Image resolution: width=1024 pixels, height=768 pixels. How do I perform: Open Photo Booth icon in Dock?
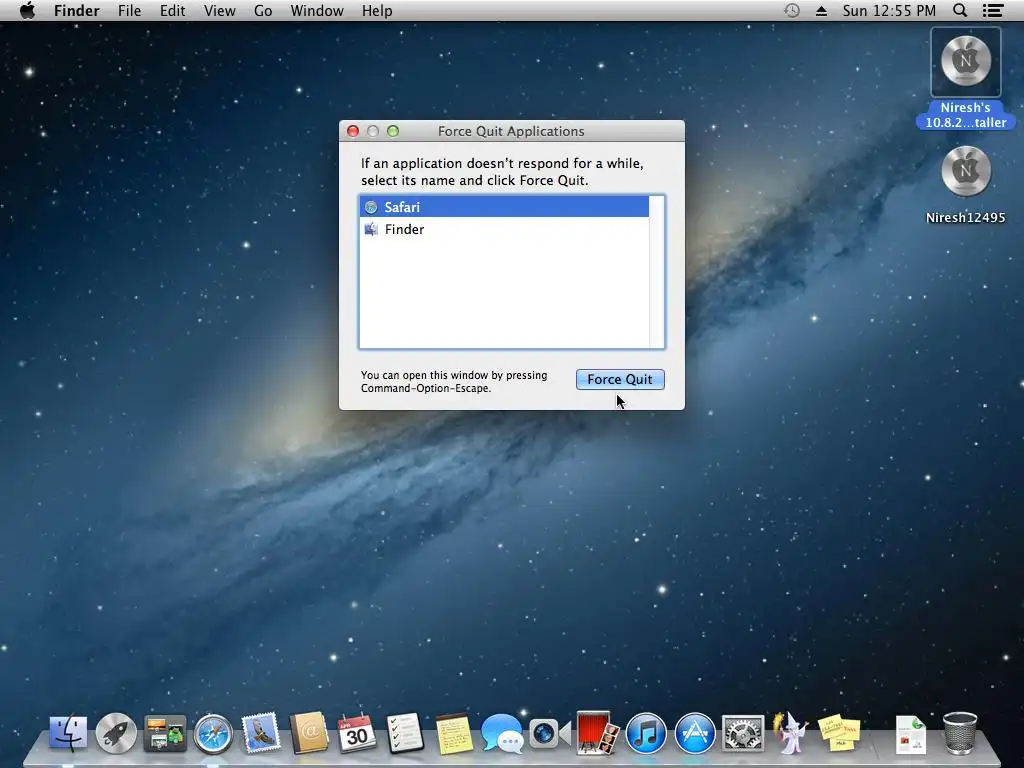click(x=598, y=733)
